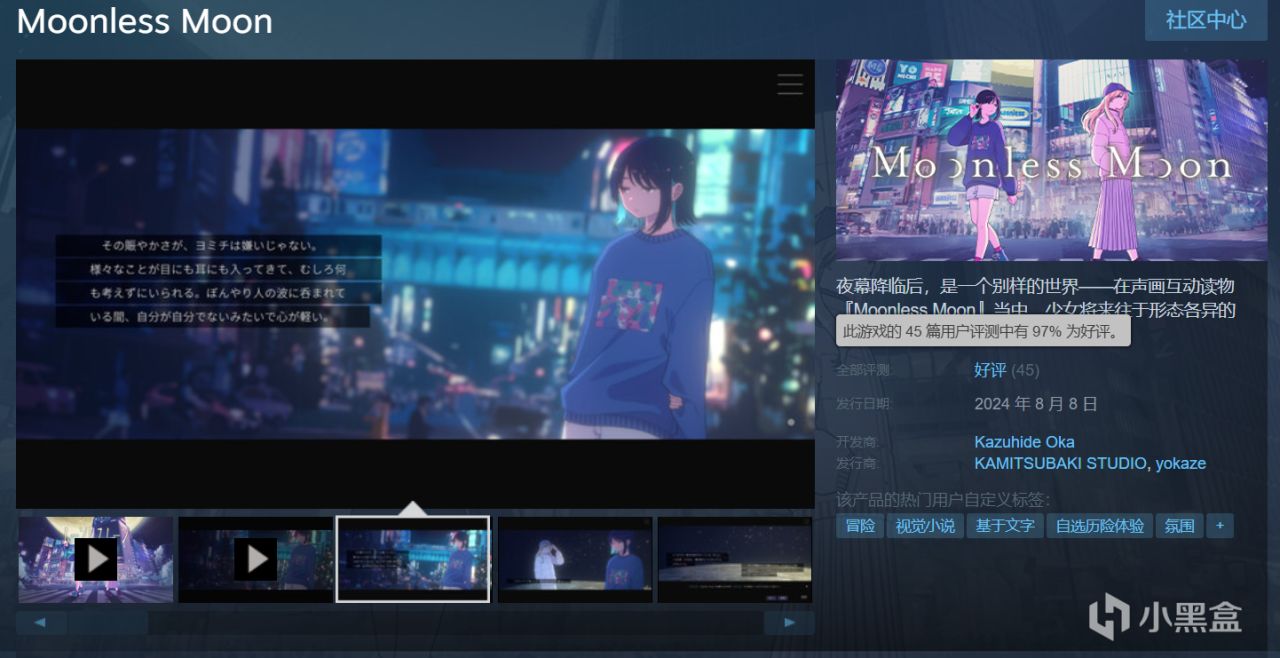Open hamburger menu icon on game screenshot
Screen dimensions: 1280x658
[790, 84]
